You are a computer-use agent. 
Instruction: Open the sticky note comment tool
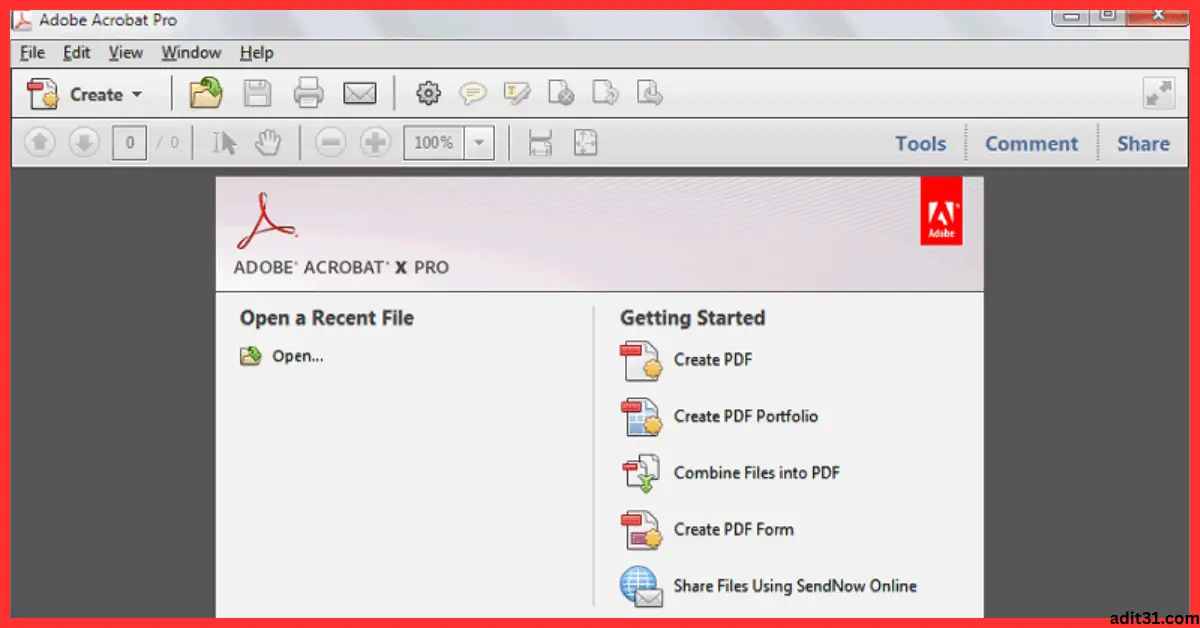472,93
